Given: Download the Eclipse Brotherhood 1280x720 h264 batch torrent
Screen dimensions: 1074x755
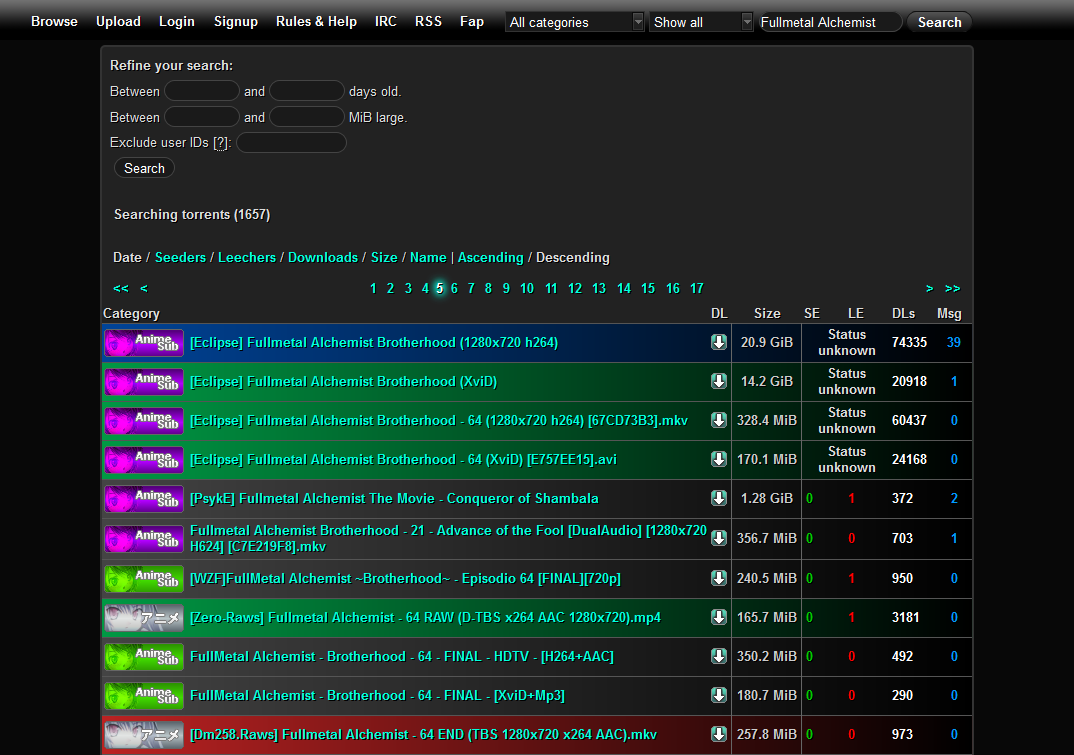Looking at the screenshot, I should (719, 342).
